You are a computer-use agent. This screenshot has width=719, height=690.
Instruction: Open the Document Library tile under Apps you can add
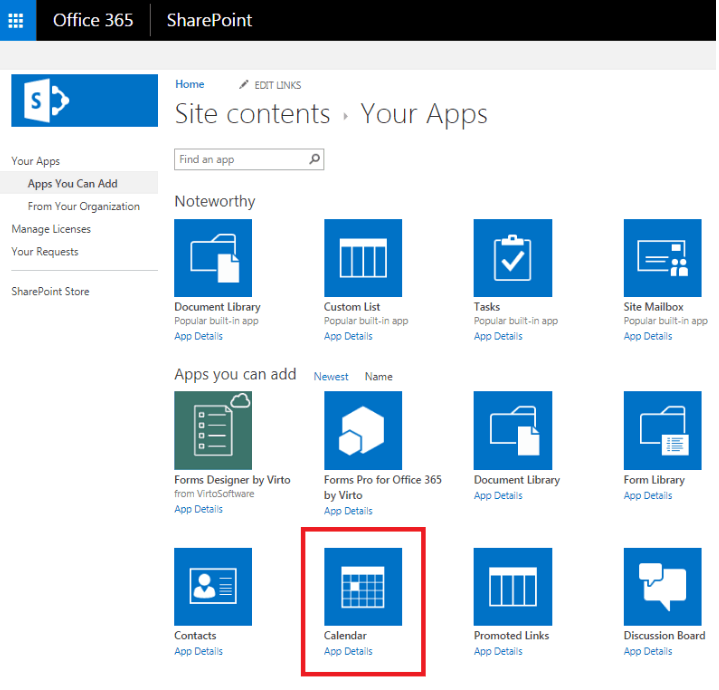(513, 430)
